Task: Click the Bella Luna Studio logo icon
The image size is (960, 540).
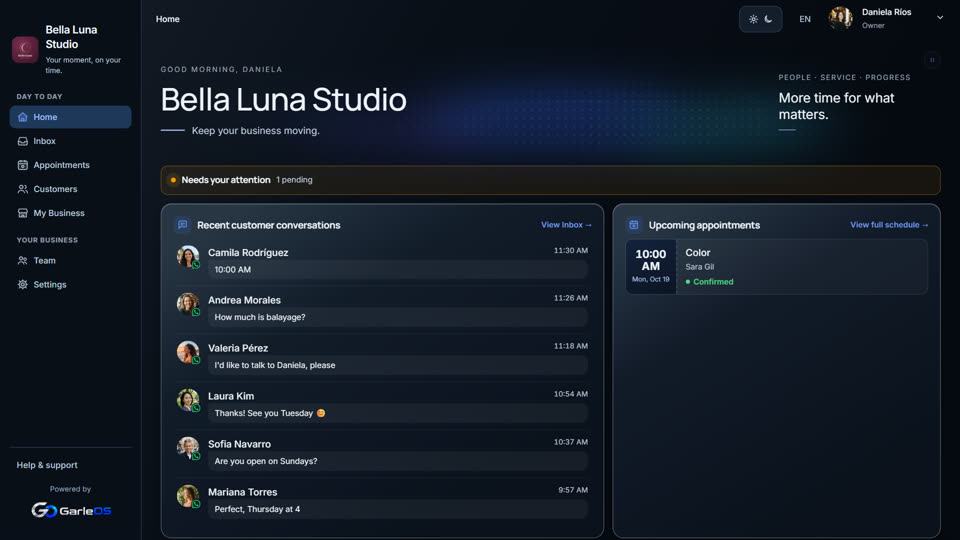Action: pos(25,49)
